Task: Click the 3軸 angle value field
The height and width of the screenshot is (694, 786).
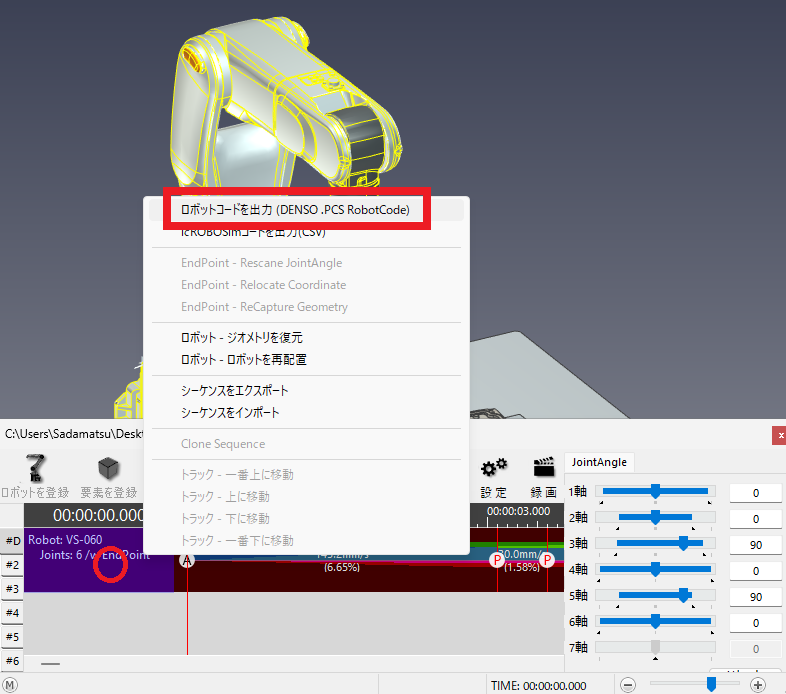Action: [755, 545]
